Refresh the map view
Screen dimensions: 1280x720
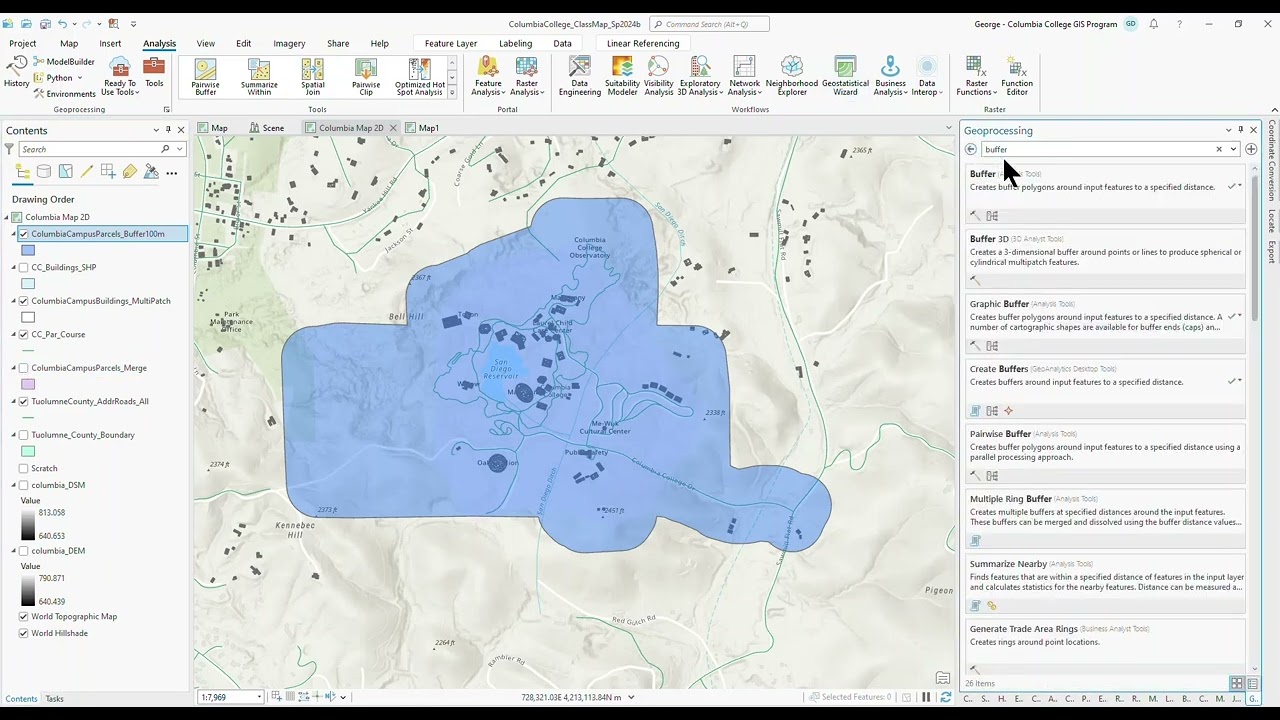(945, 697)
